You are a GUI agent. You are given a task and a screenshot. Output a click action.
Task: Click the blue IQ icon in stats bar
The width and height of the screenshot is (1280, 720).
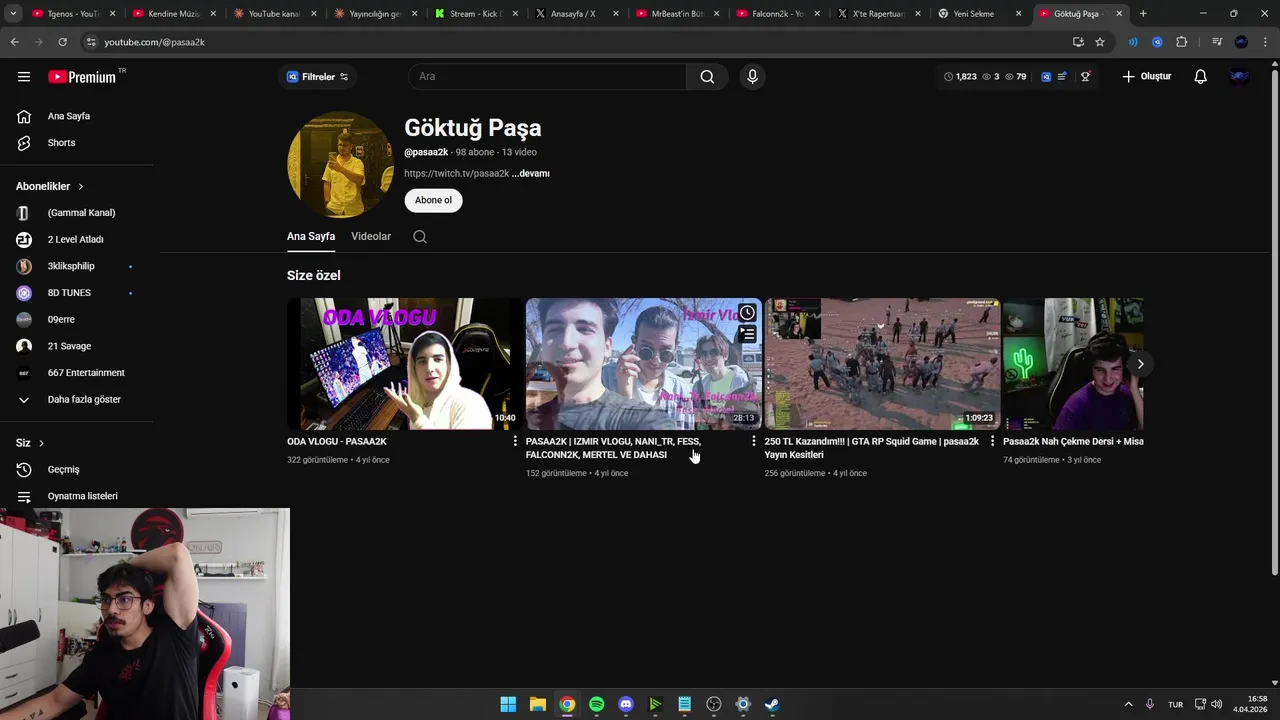point(1046,76)
